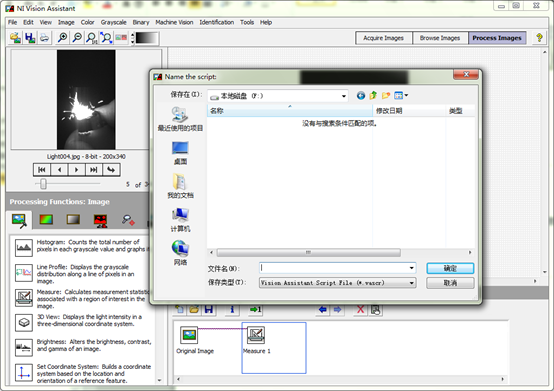554x391 pixels.
Task: Jump to first image button
Action: click(42, 170)
